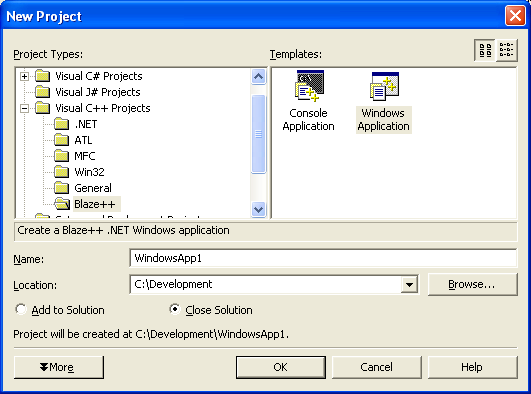This screenshot has width=531, height=394.
Task: Click the Visual C++ Projects folder icon
Action: (x=43, y=108)
